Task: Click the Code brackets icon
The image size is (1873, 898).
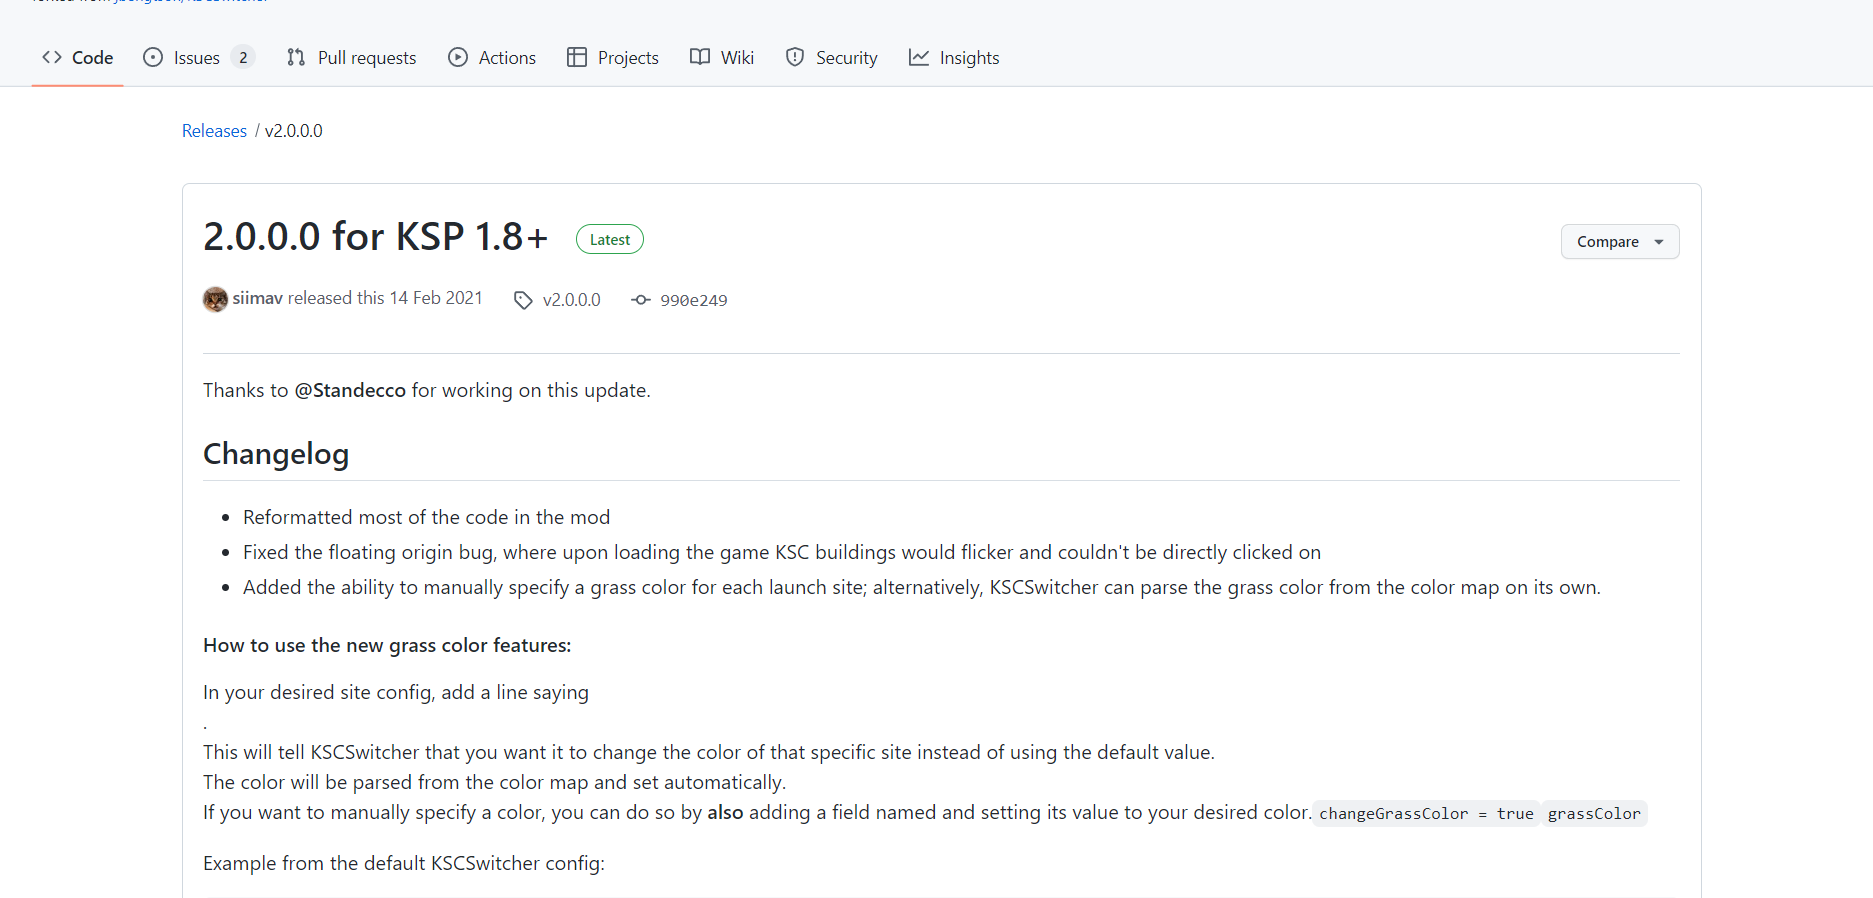Action: (52, 58)
